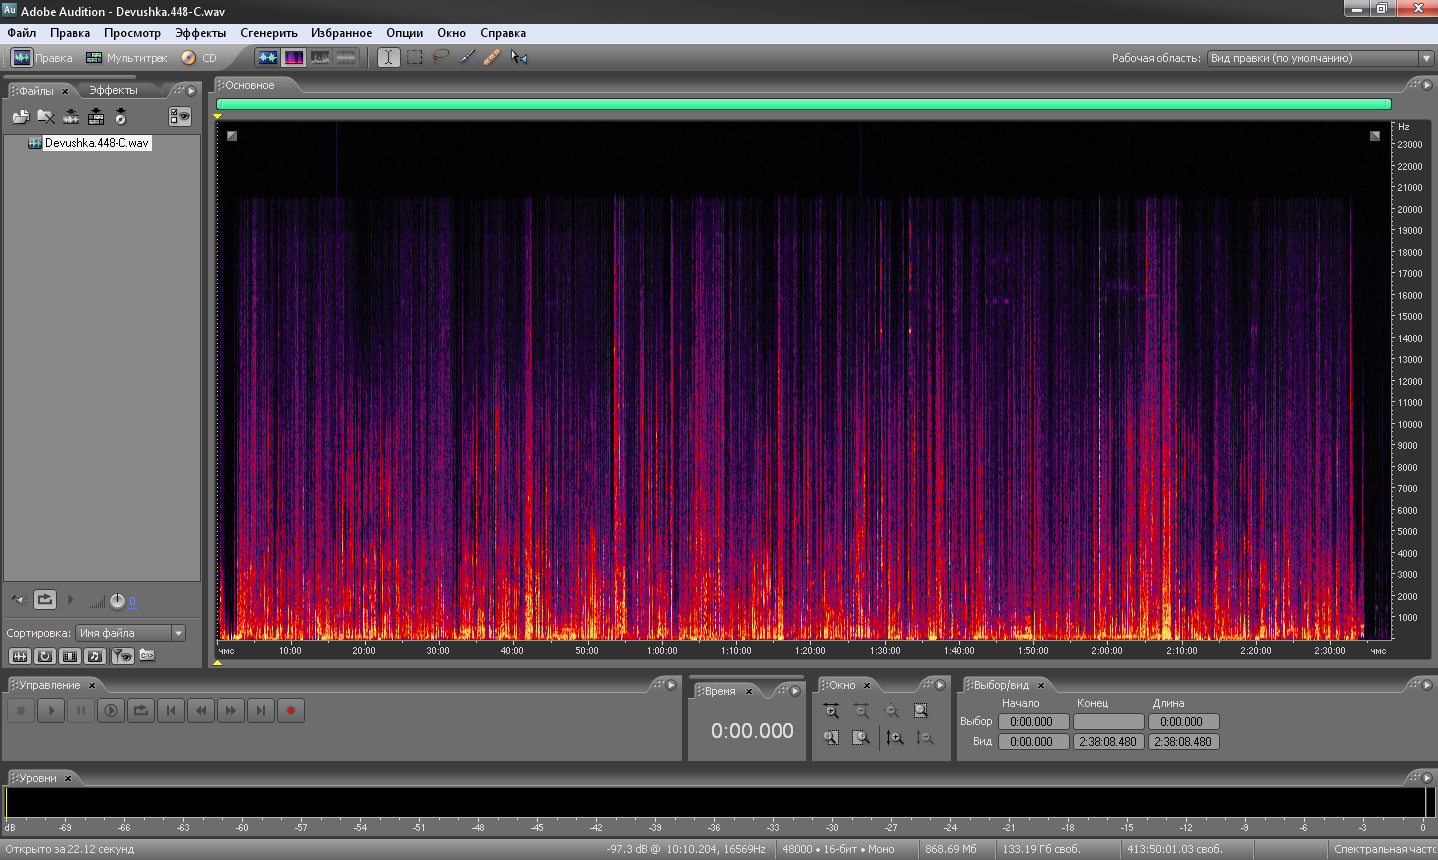
Task: Toggle show audio files filter button
Action: pyautogui.click(x=20, y=656)
